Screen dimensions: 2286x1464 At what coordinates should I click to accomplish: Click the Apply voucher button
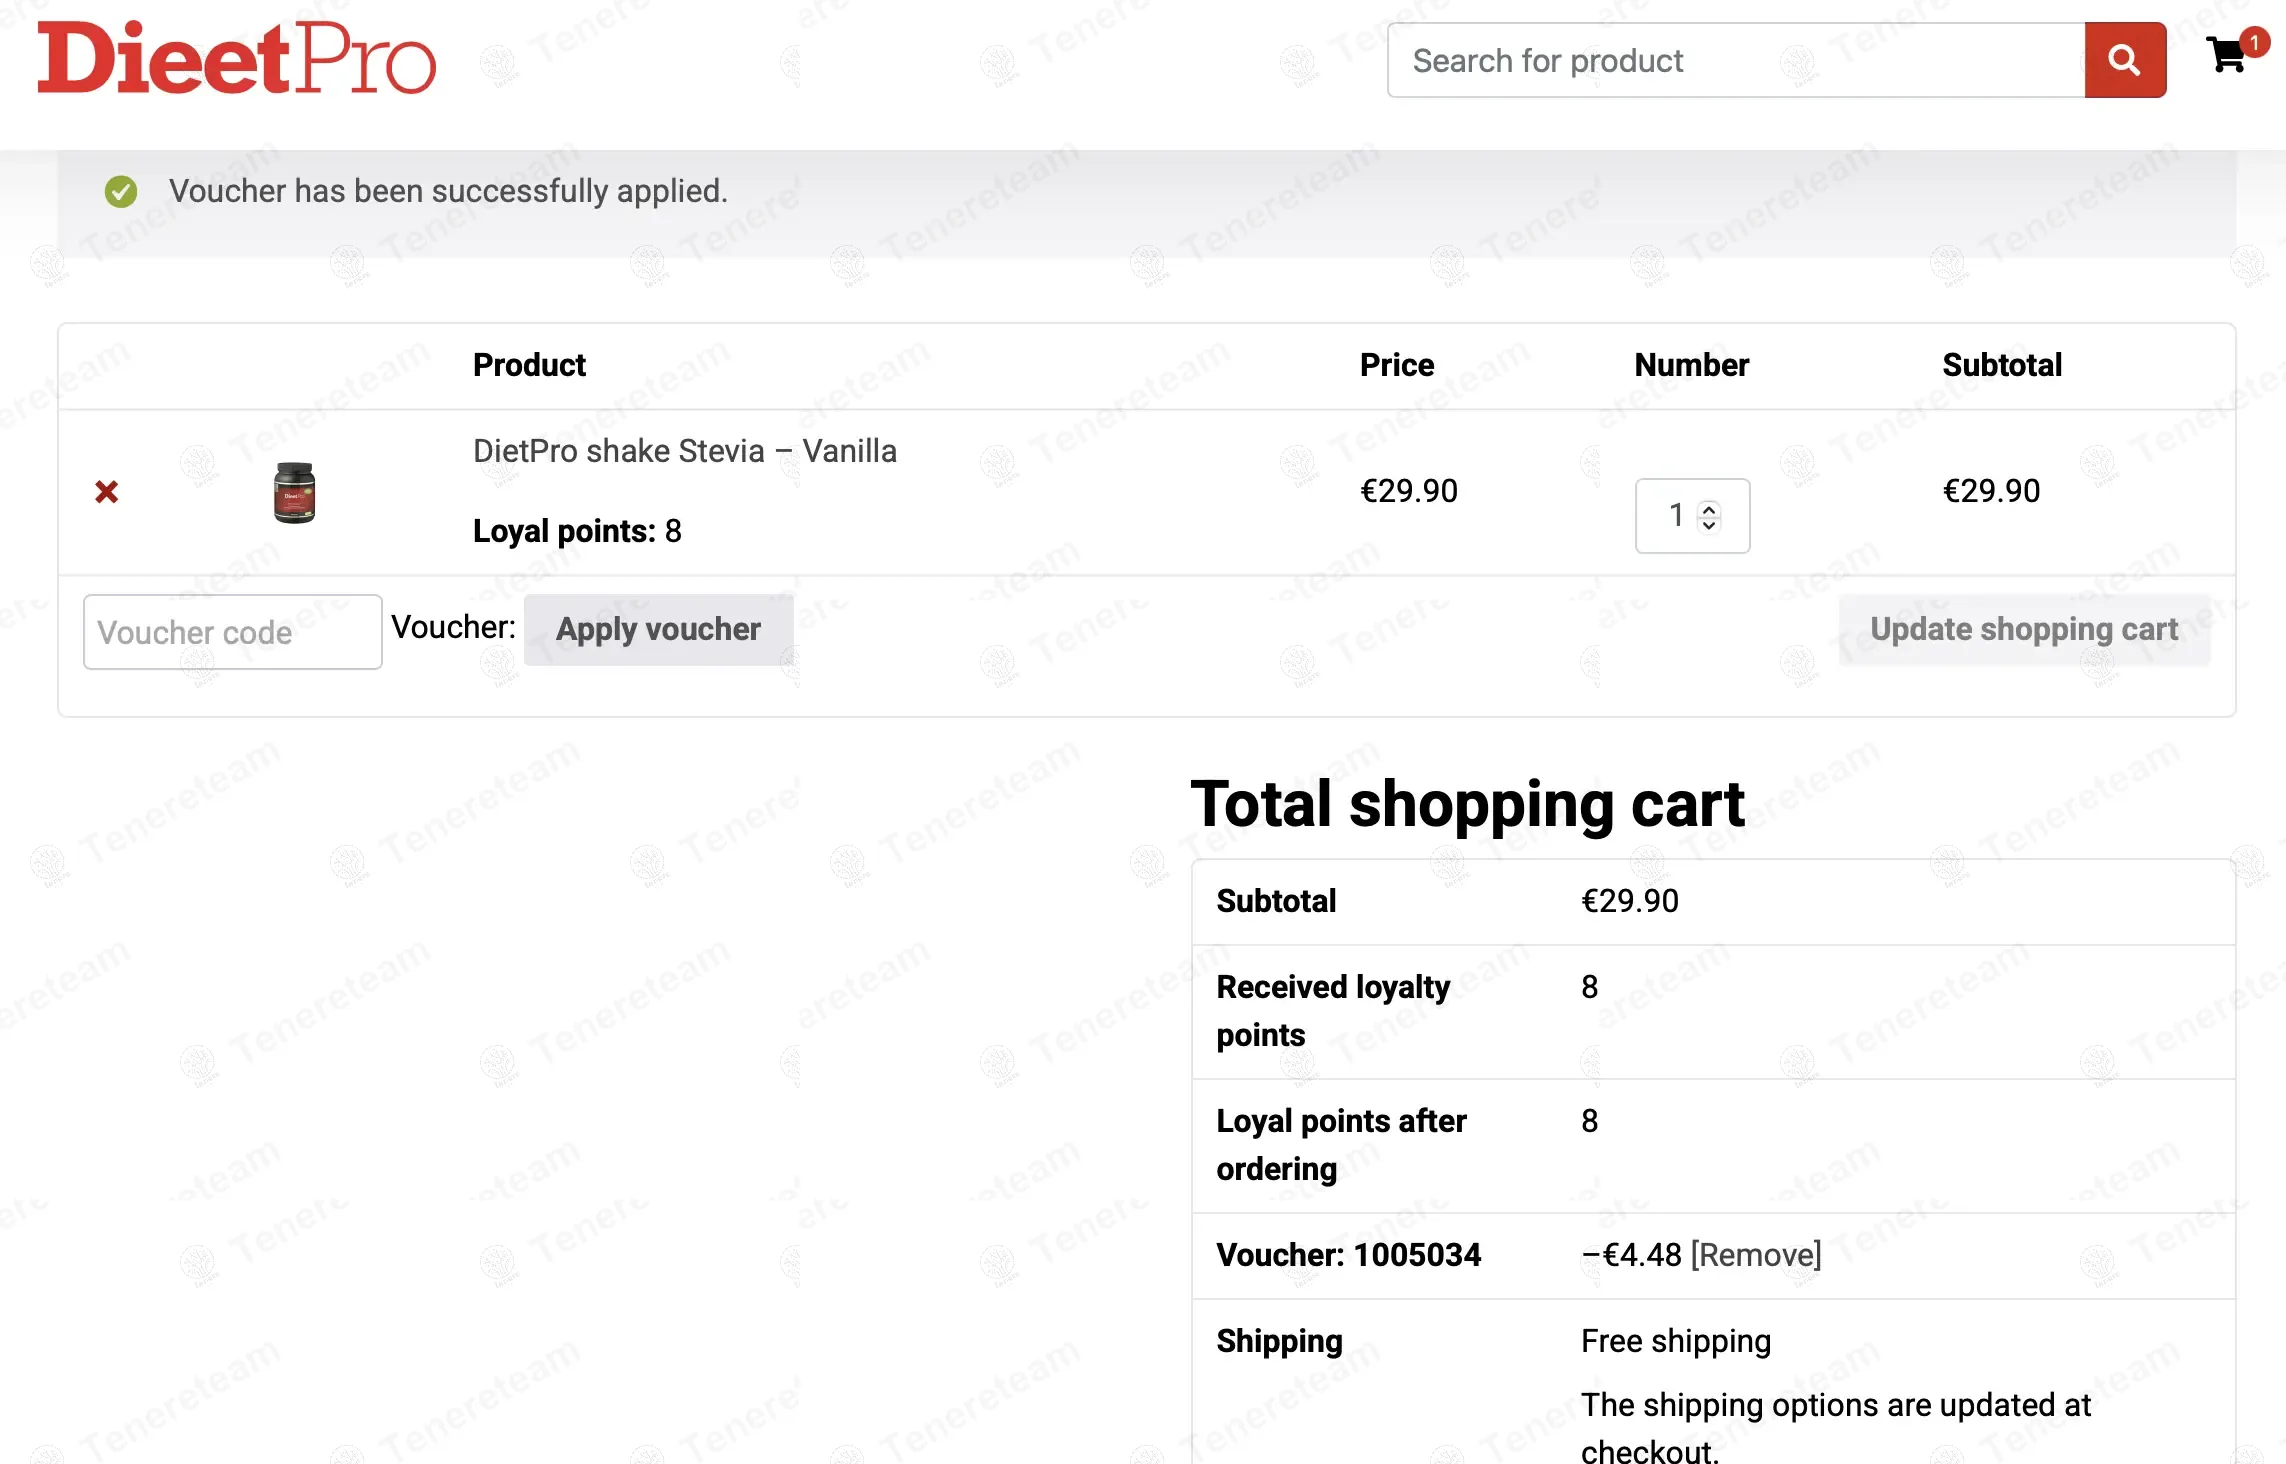(x=659, y=630)
